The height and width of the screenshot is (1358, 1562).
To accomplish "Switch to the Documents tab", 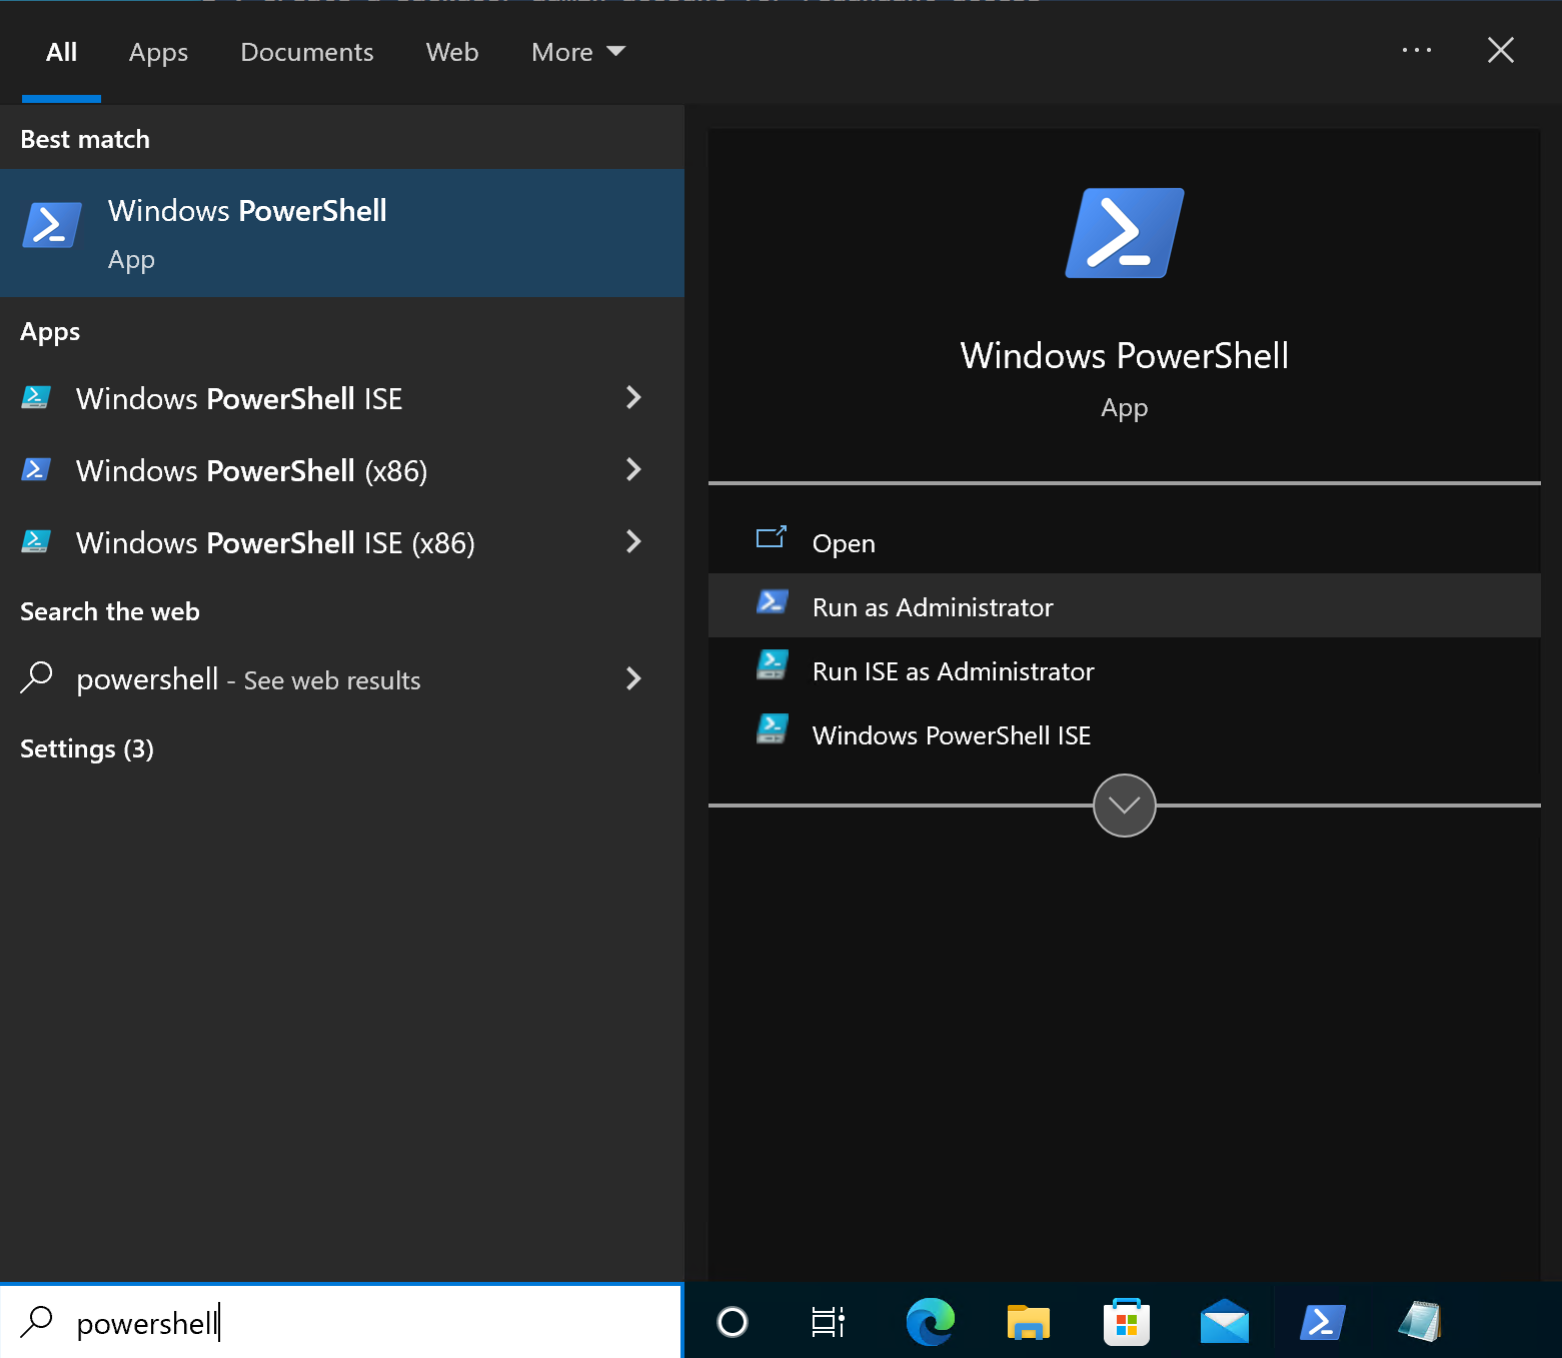I will 306,51.
